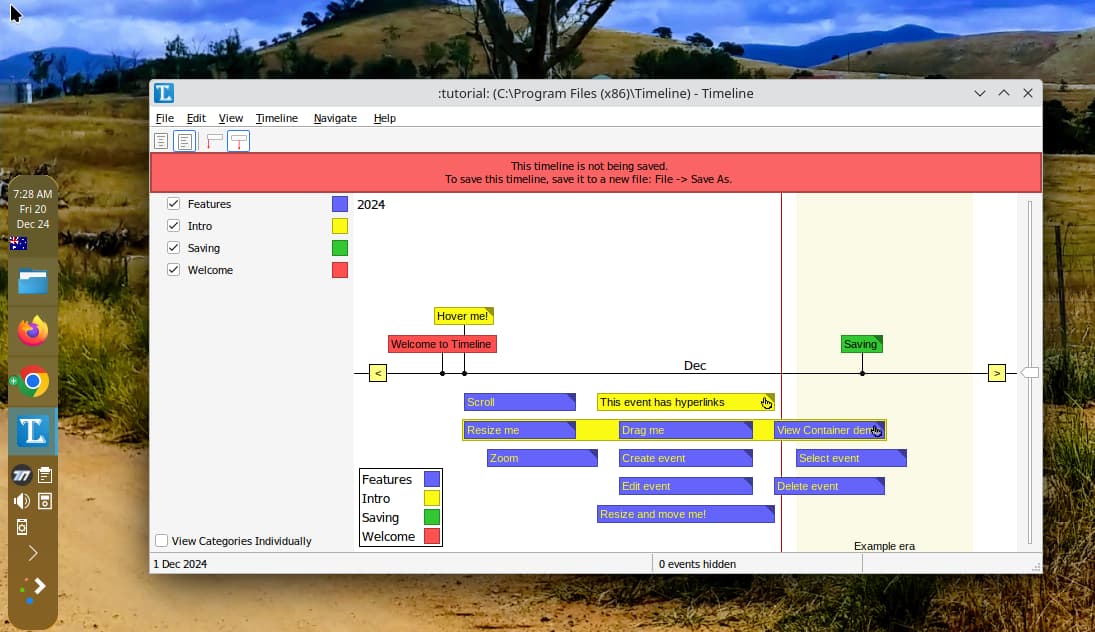Open the application launcher at the dock bottom

[33, 588]
